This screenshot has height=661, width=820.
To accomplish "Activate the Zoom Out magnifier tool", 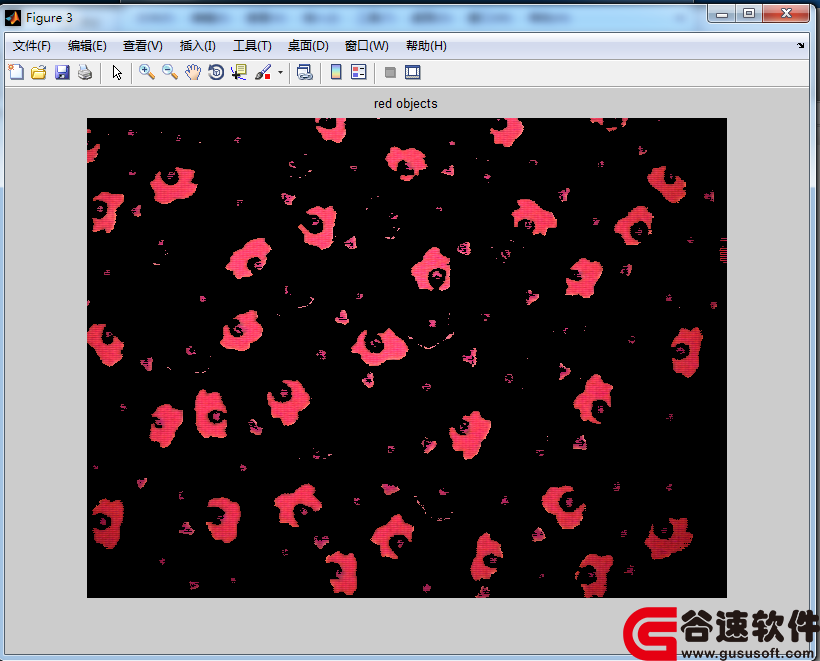I will 170,72.
